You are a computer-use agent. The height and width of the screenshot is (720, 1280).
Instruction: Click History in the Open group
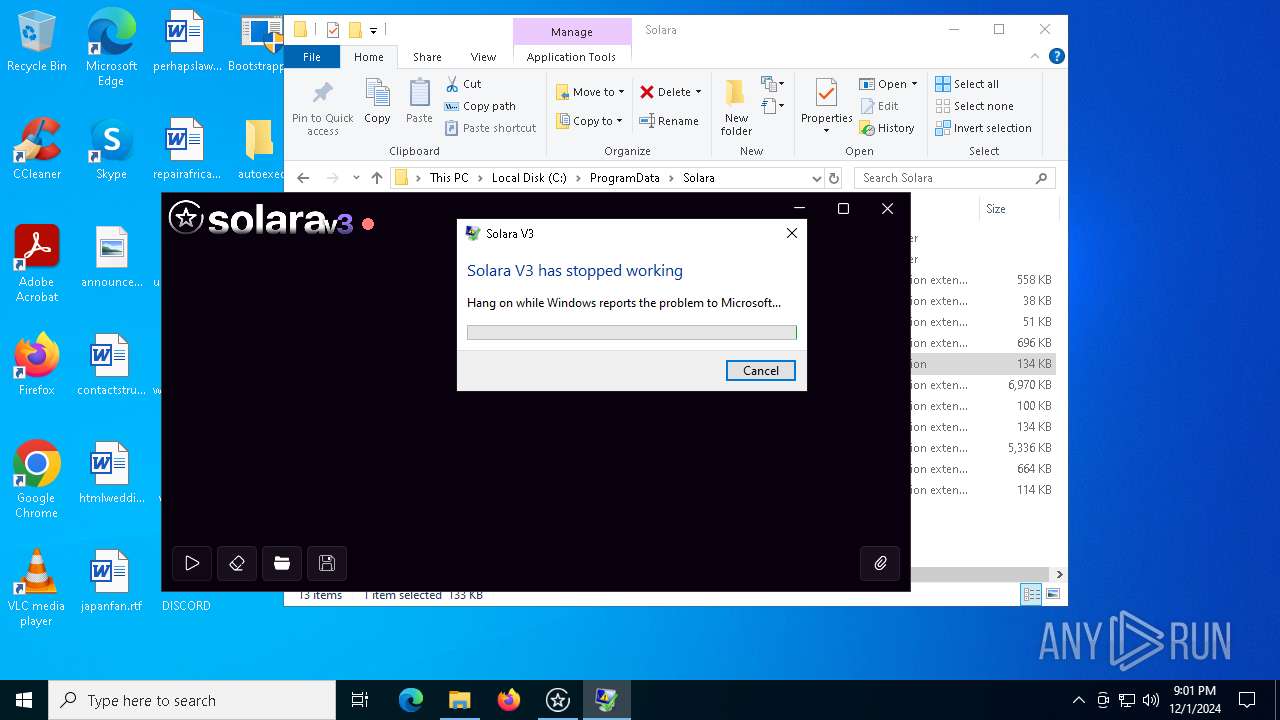click(x=886, y=128)
